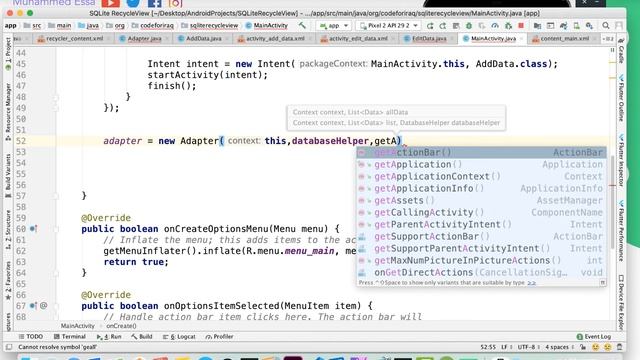This screenshot has height=360, width=640.
Task: Click the Rerun app icon in toolbar
Action: 430,26
